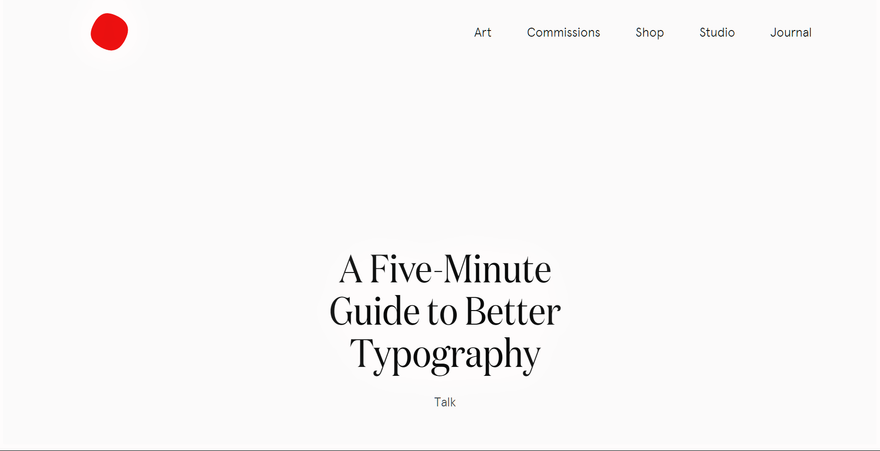Open the Talk tag below the headline
880x451 pixels.
click(444, 402)
